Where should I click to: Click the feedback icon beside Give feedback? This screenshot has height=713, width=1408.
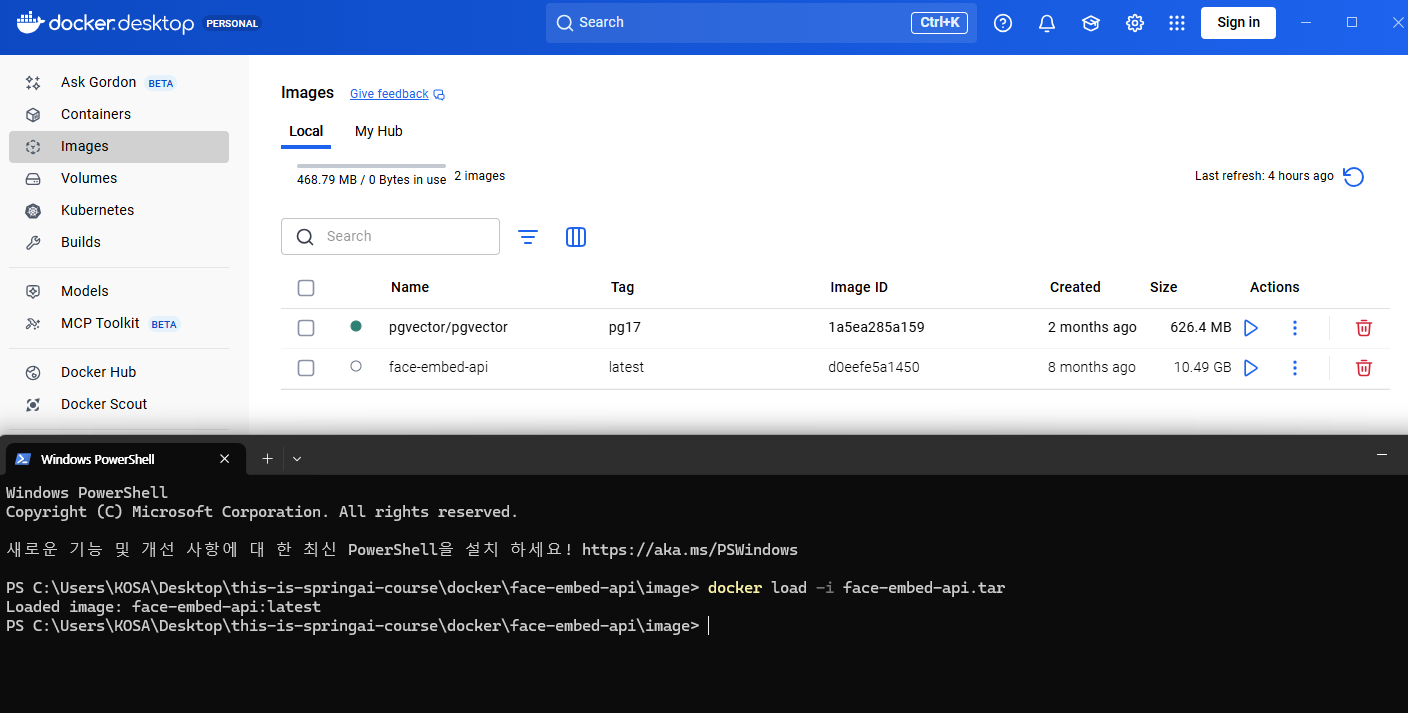click(439, 95)
